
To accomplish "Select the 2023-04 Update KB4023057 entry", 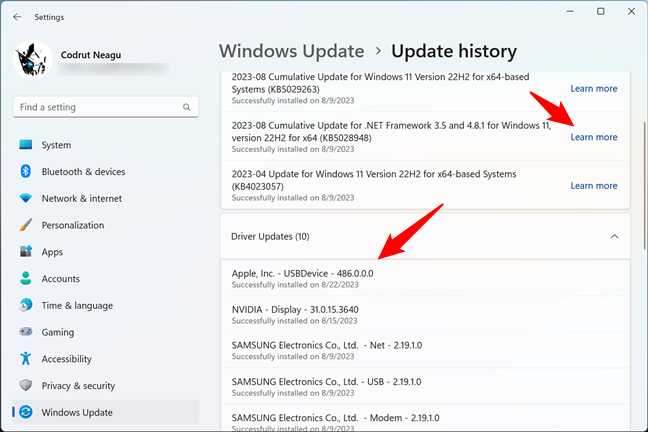I will [x=425, y=185].
